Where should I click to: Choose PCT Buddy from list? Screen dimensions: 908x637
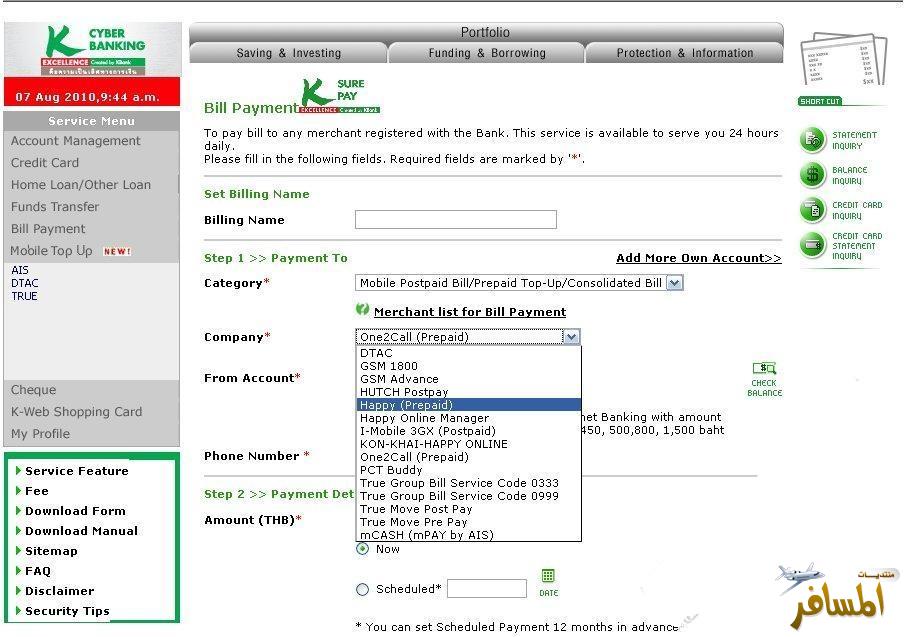[x=468, y=470]
